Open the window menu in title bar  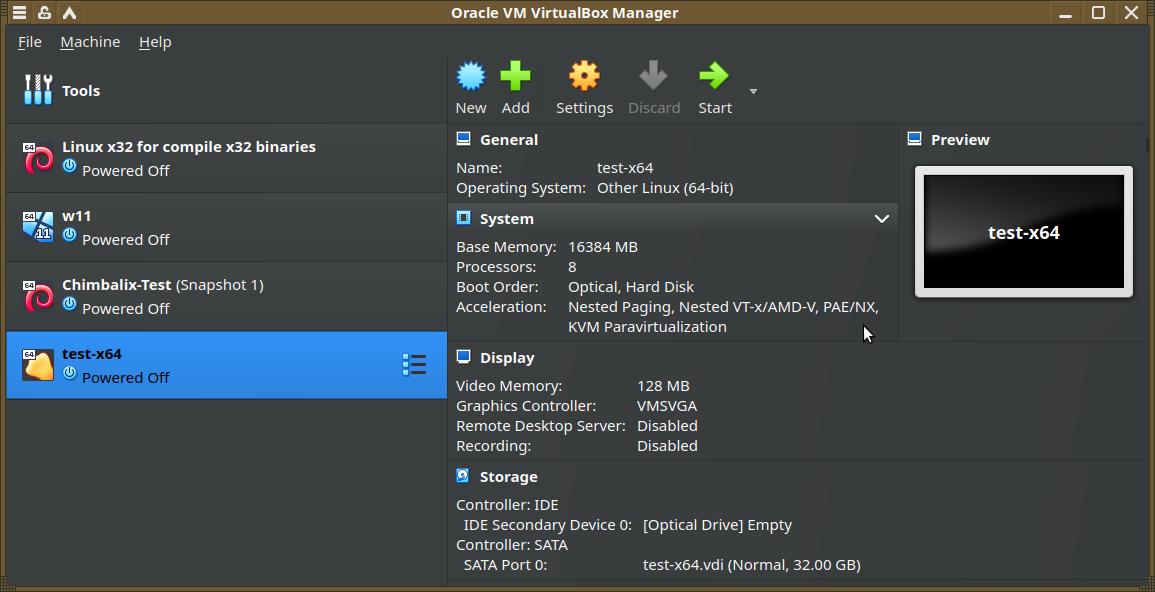coord(19,13)
